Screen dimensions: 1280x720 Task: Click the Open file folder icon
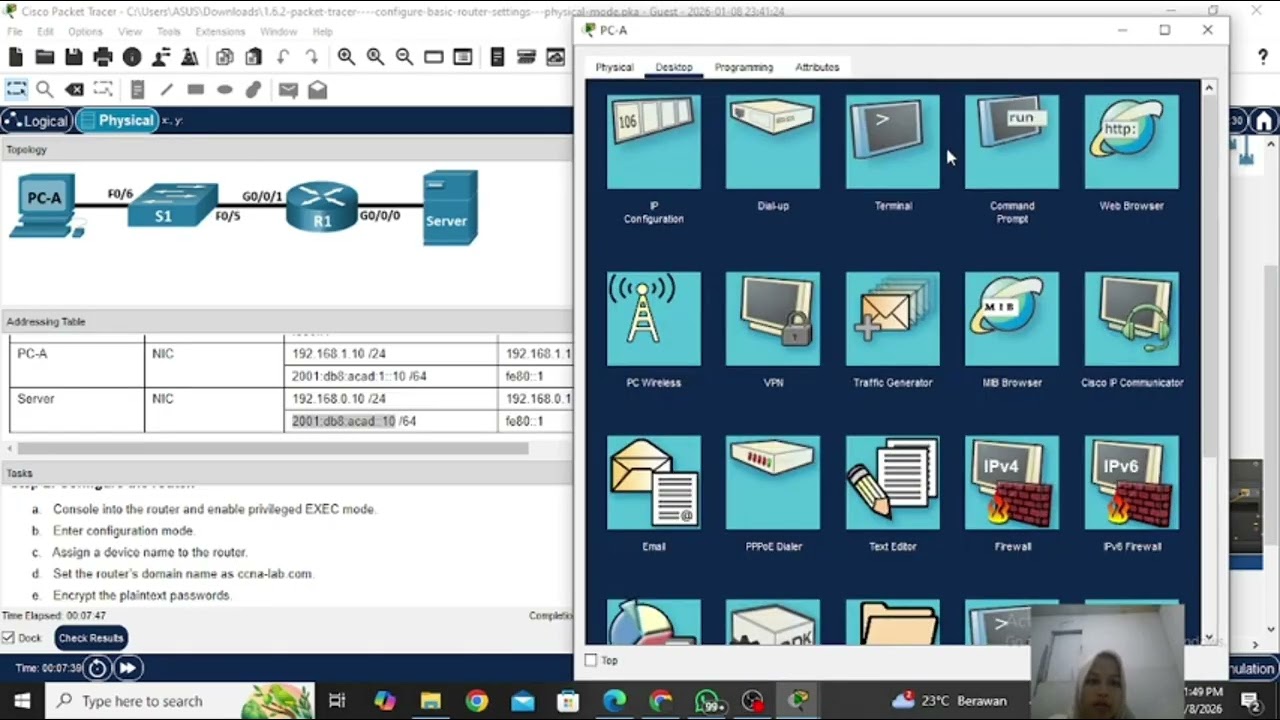tap(44, 57)
